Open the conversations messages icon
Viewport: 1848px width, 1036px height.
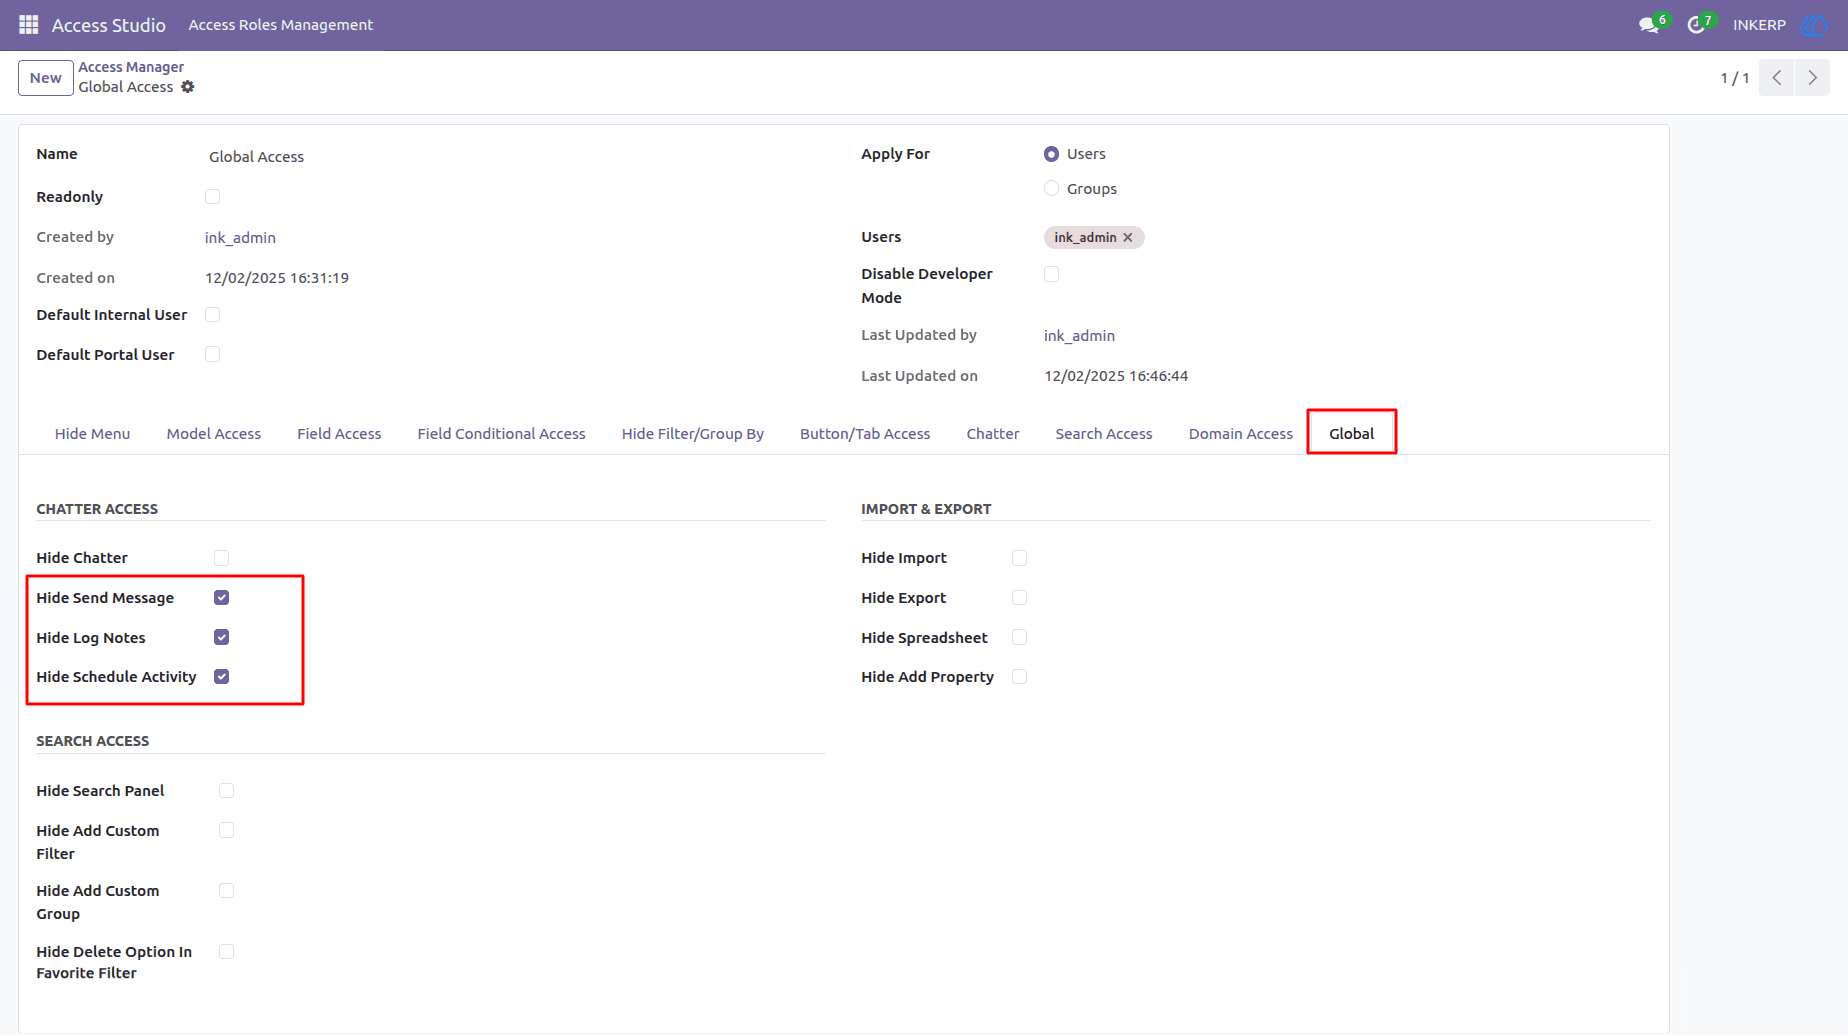1649,25
